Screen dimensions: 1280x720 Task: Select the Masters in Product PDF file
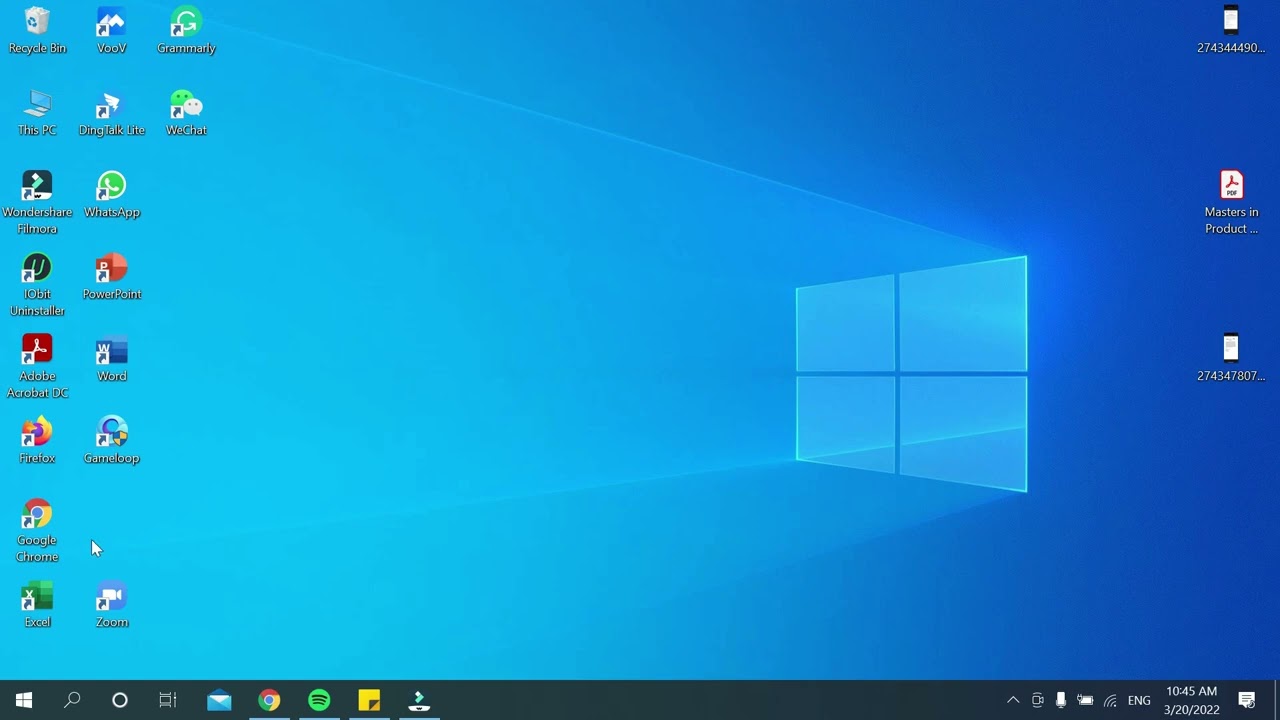click(1231, 203)
